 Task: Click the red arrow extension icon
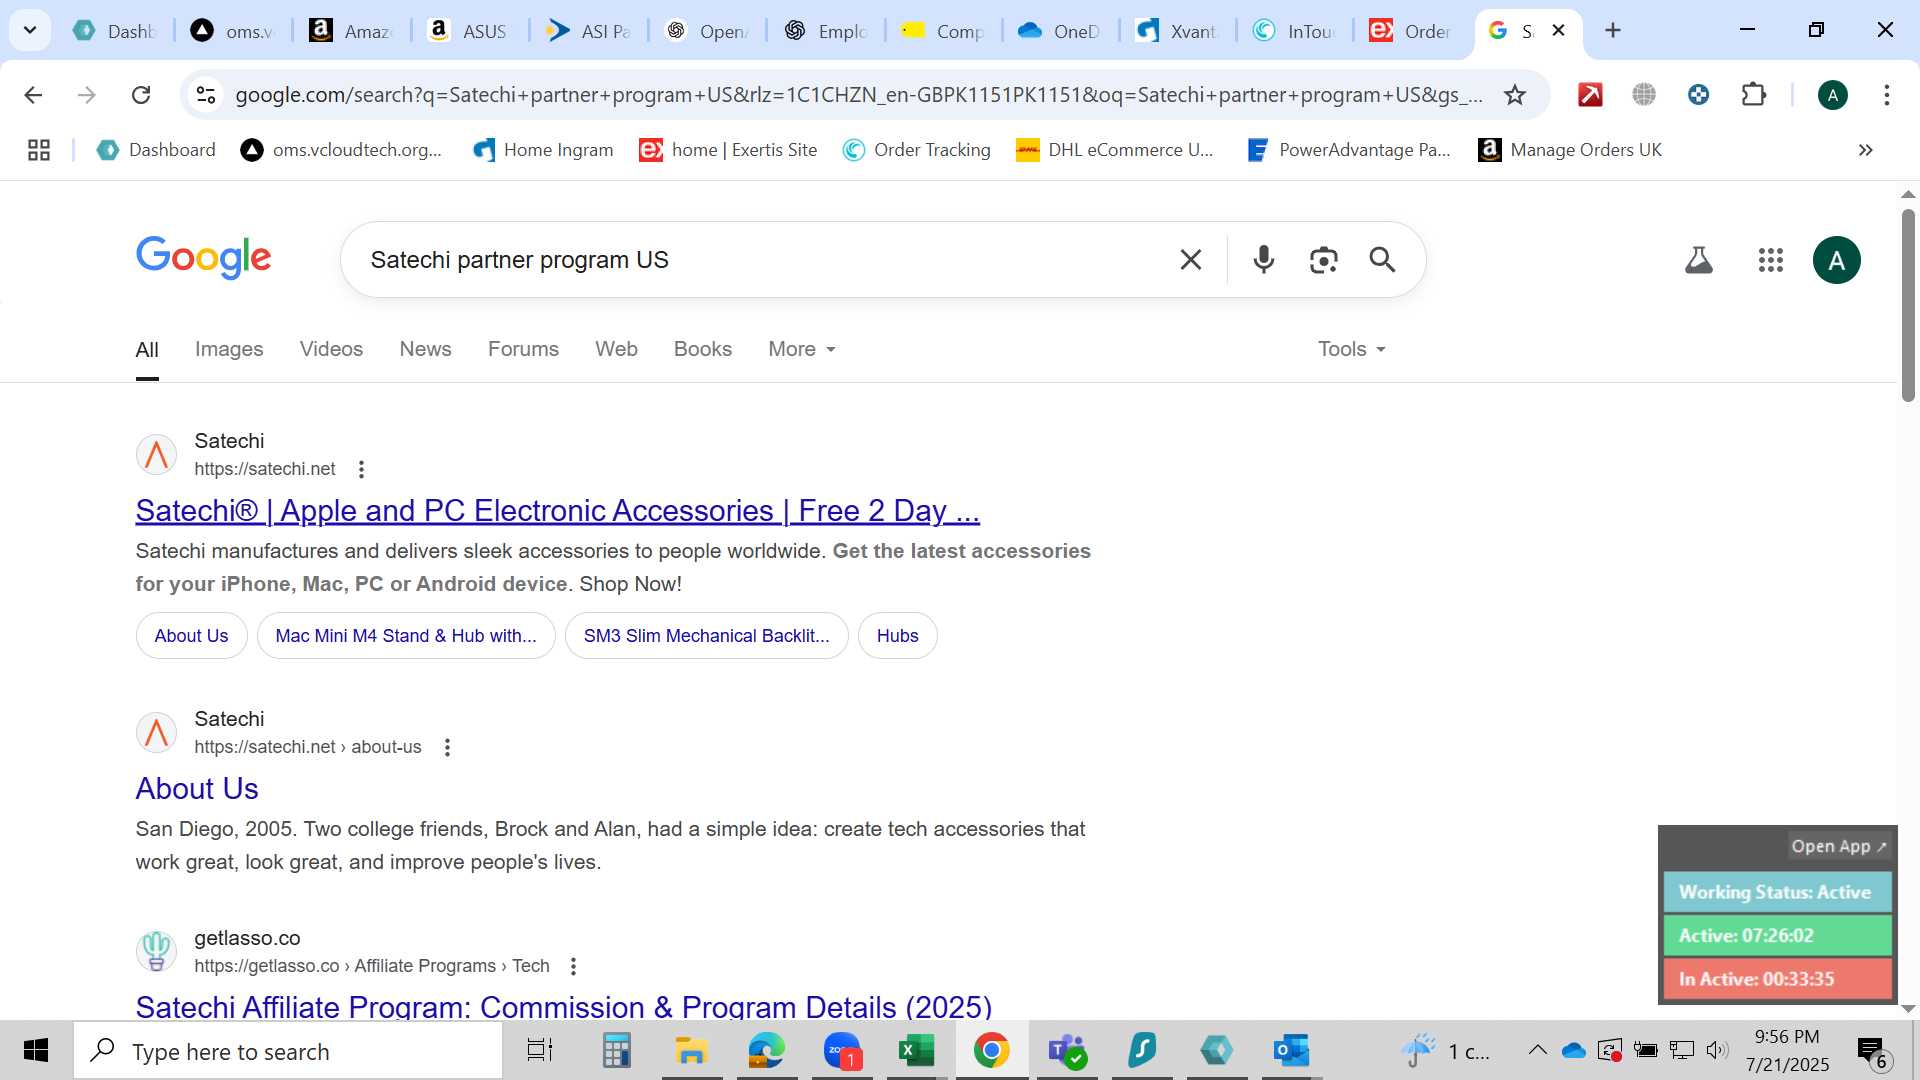click(1590, 95)
